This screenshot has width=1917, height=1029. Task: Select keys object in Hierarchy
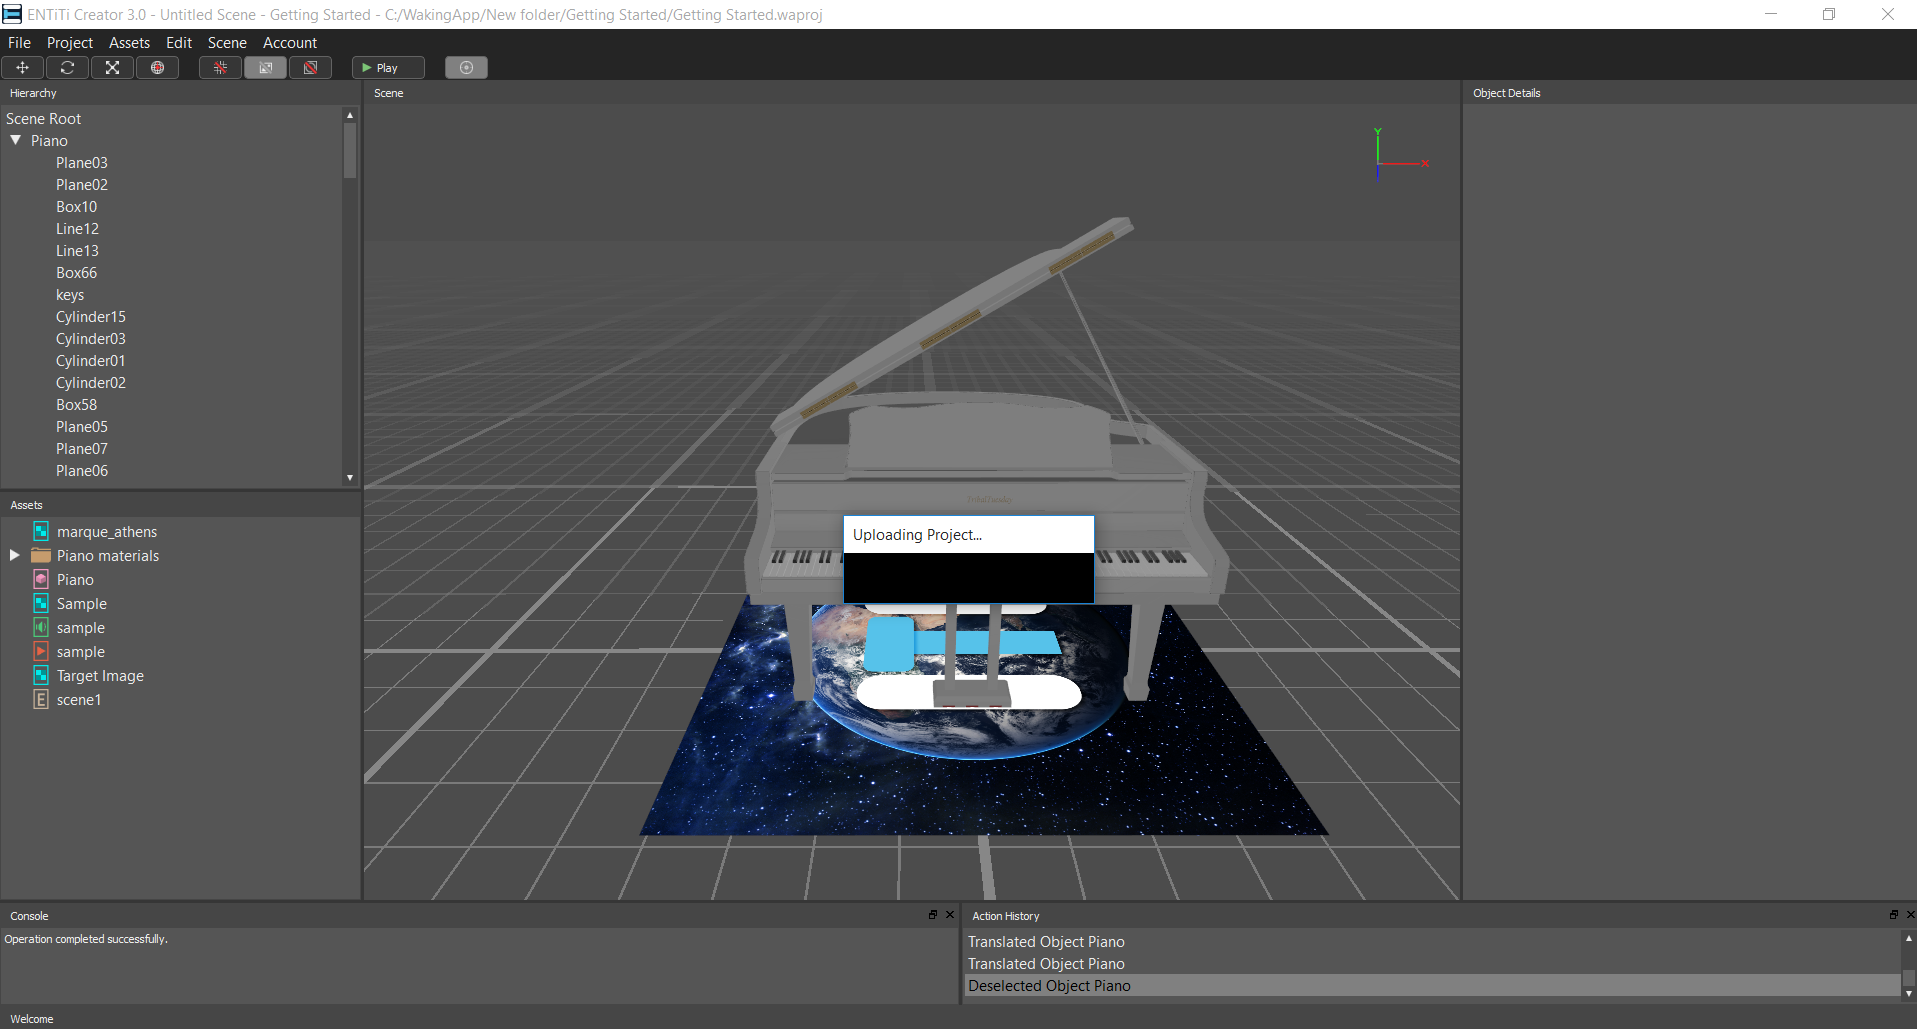pos(70,294)
